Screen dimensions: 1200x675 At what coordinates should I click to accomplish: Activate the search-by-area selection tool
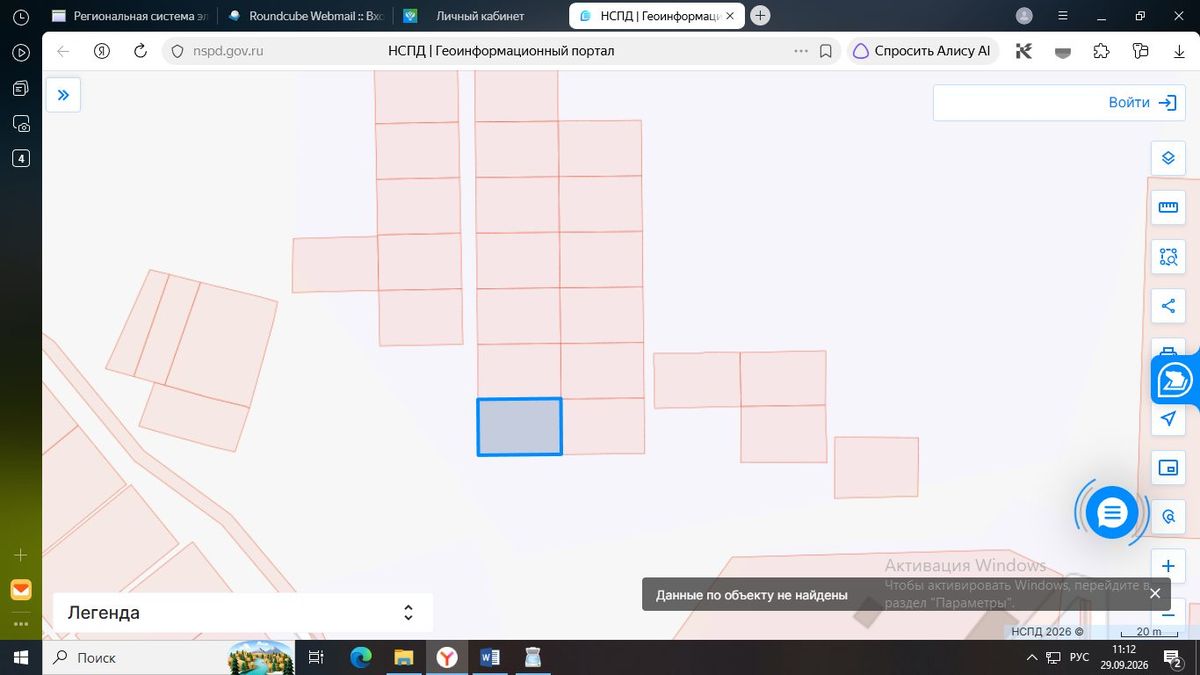click(x=1168, y=257)
